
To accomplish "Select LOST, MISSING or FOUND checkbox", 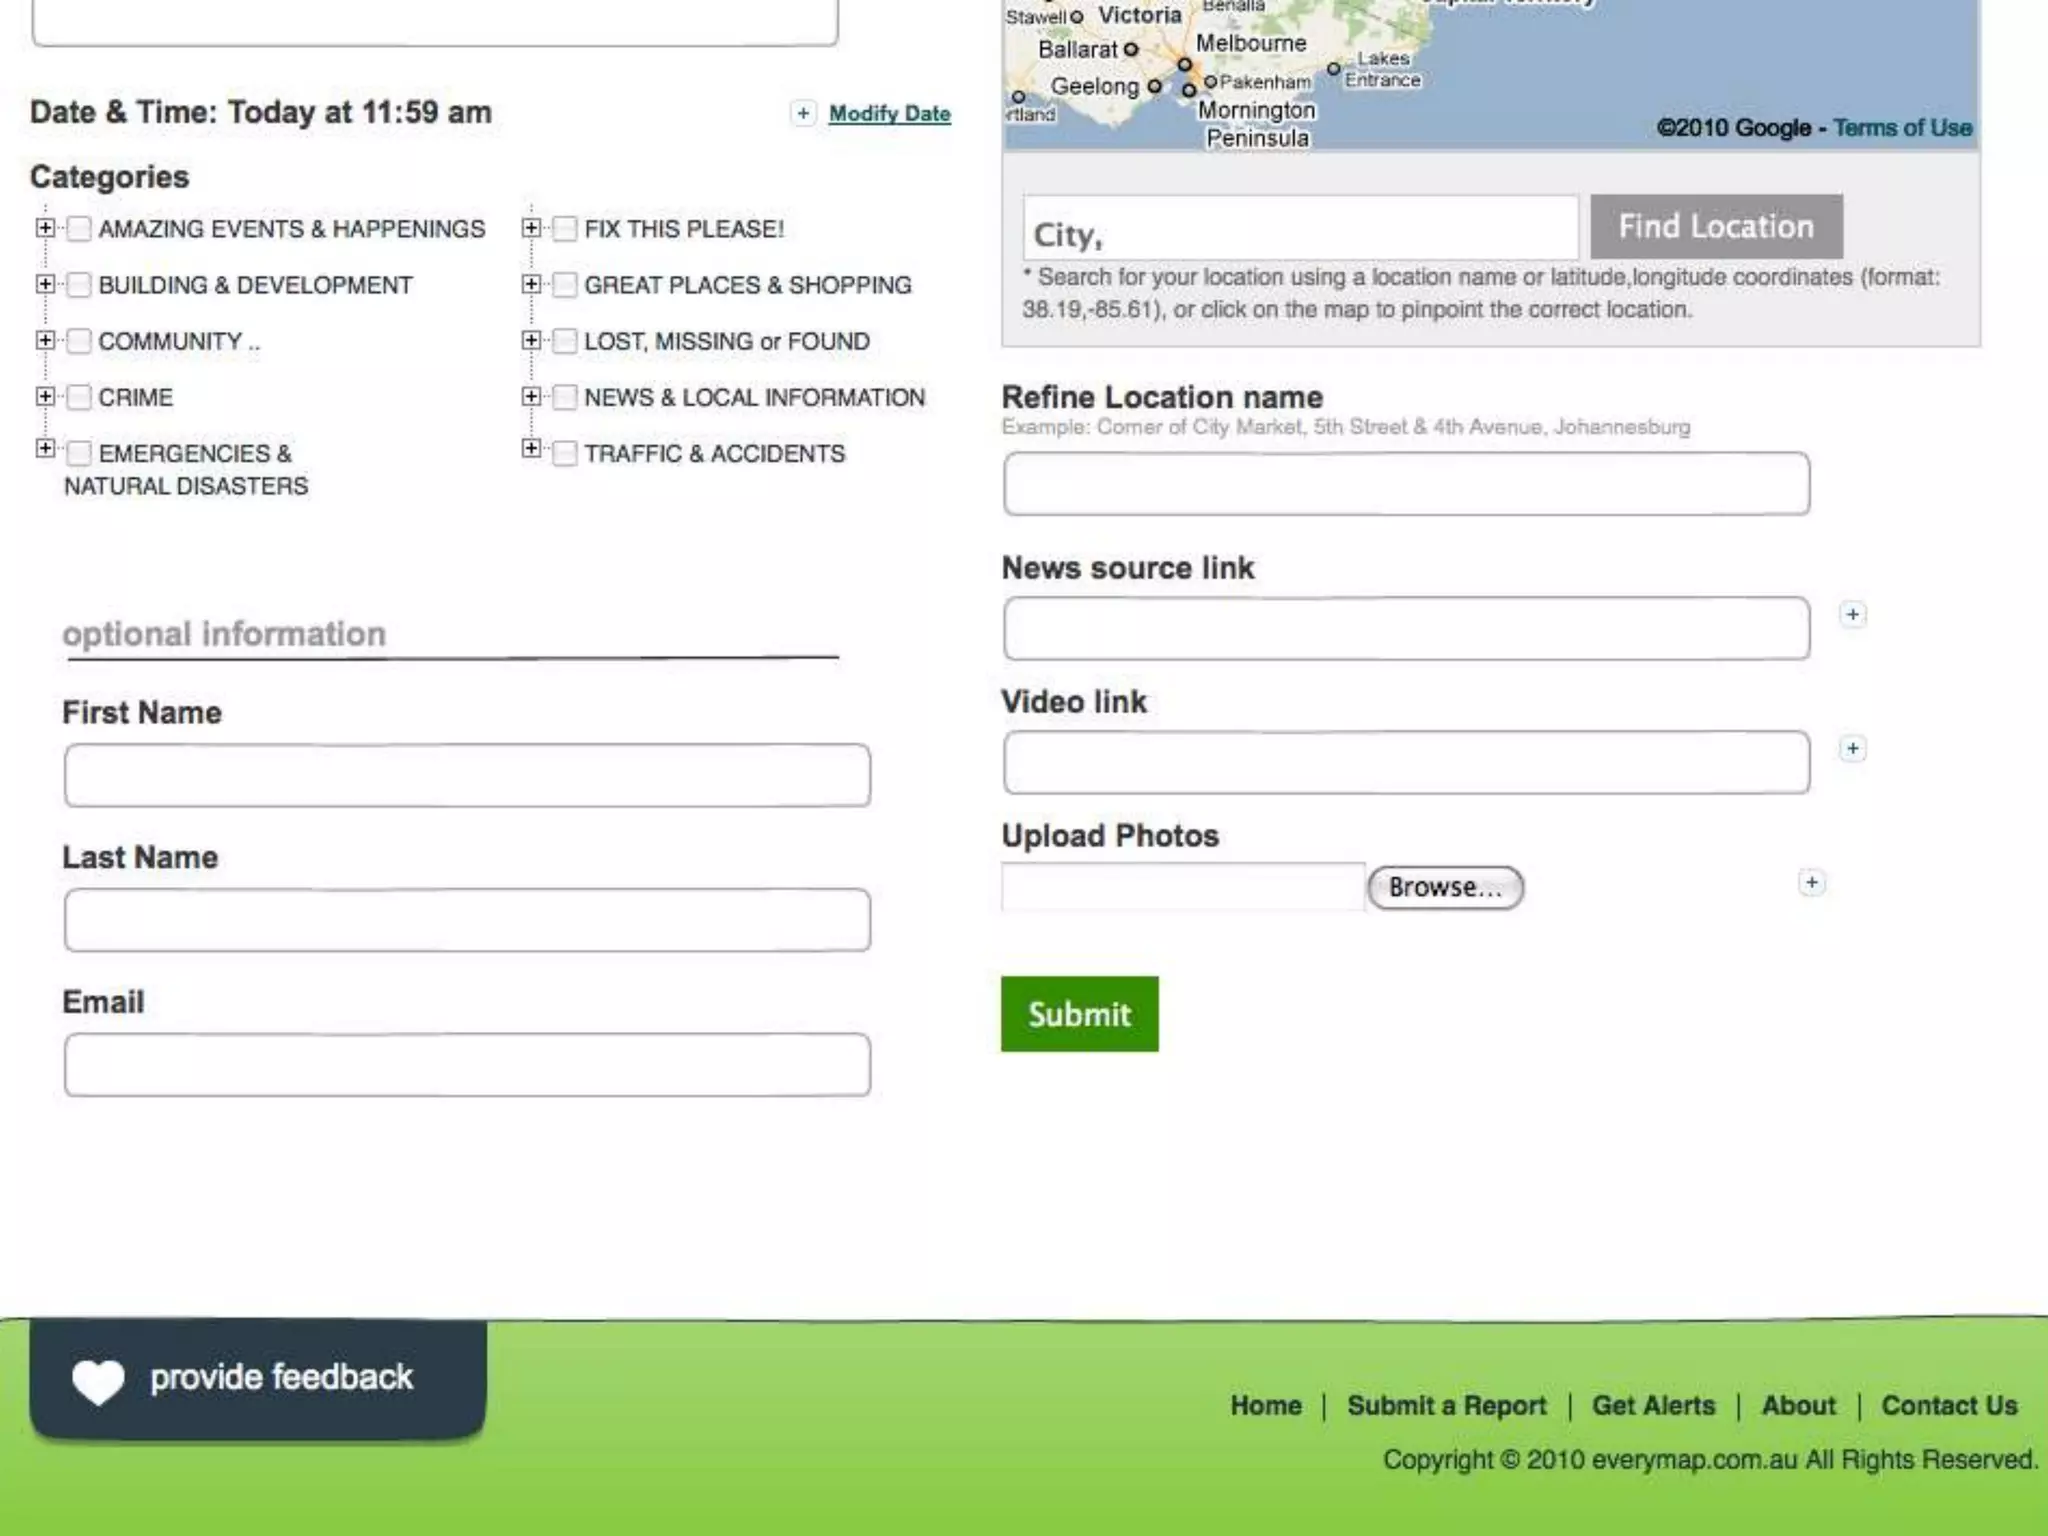I will [x=565, y=342].
